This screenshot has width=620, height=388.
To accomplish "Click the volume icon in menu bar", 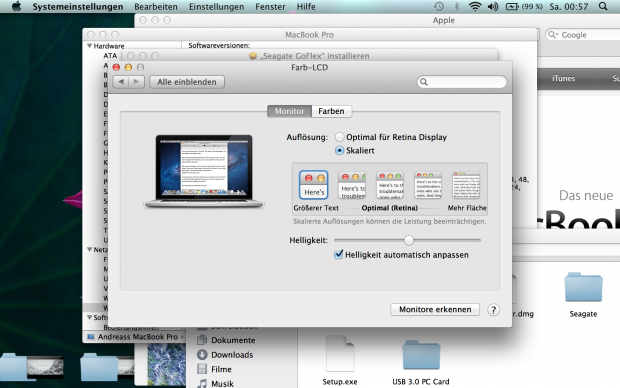I will click(x=493, y=6).
